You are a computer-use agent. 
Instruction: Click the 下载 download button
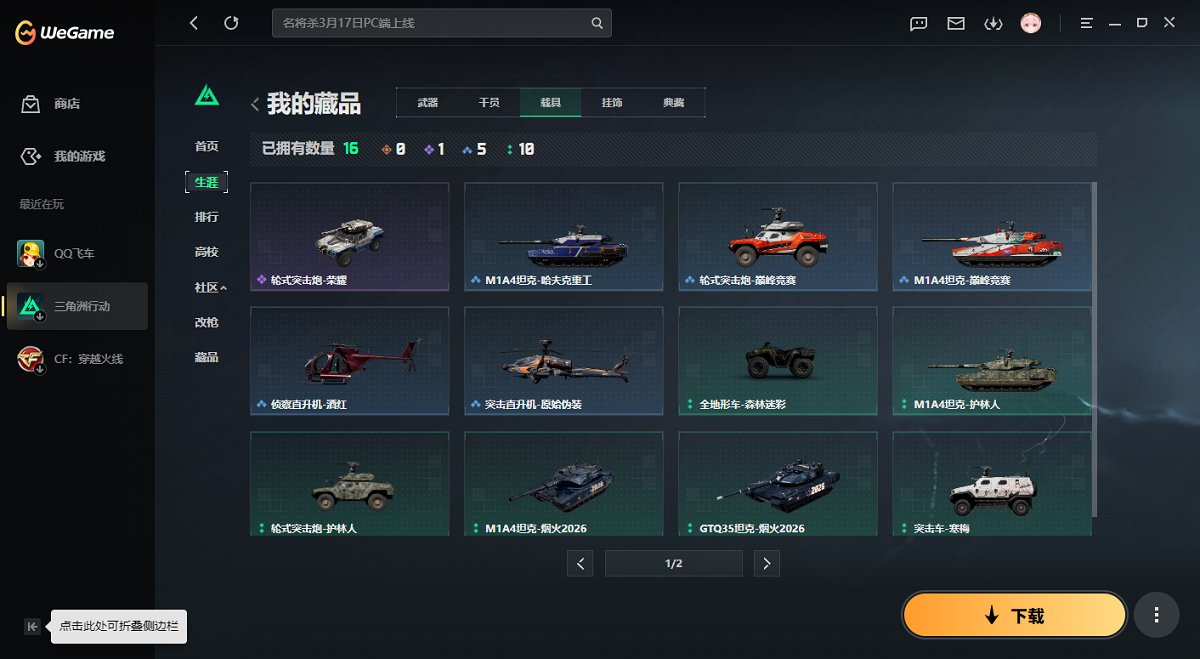[x=1013, y=615]
